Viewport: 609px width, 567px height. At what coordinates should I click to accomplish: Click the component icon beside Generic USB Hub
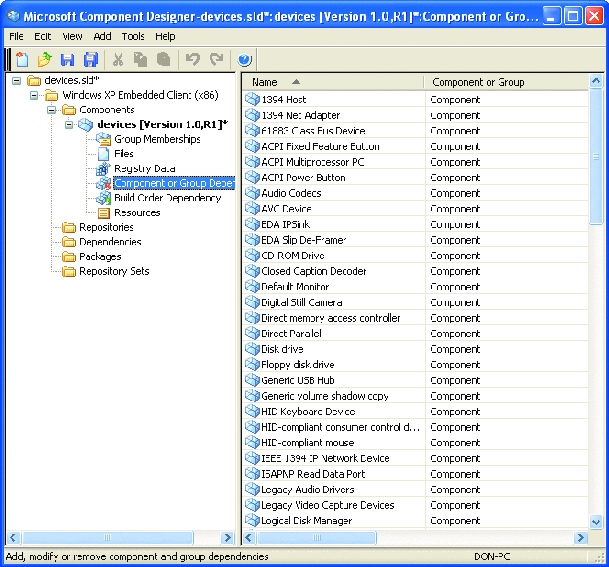(x=252, y=380)
